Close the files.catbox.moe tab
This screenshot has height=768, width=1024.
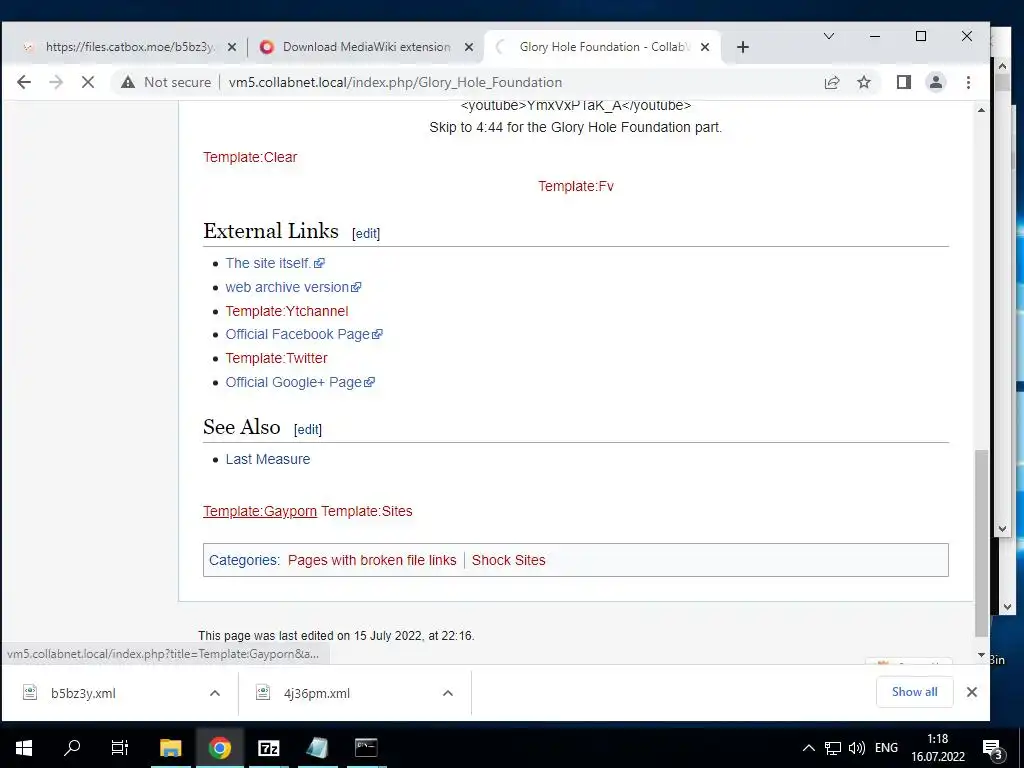pos(232,47)
